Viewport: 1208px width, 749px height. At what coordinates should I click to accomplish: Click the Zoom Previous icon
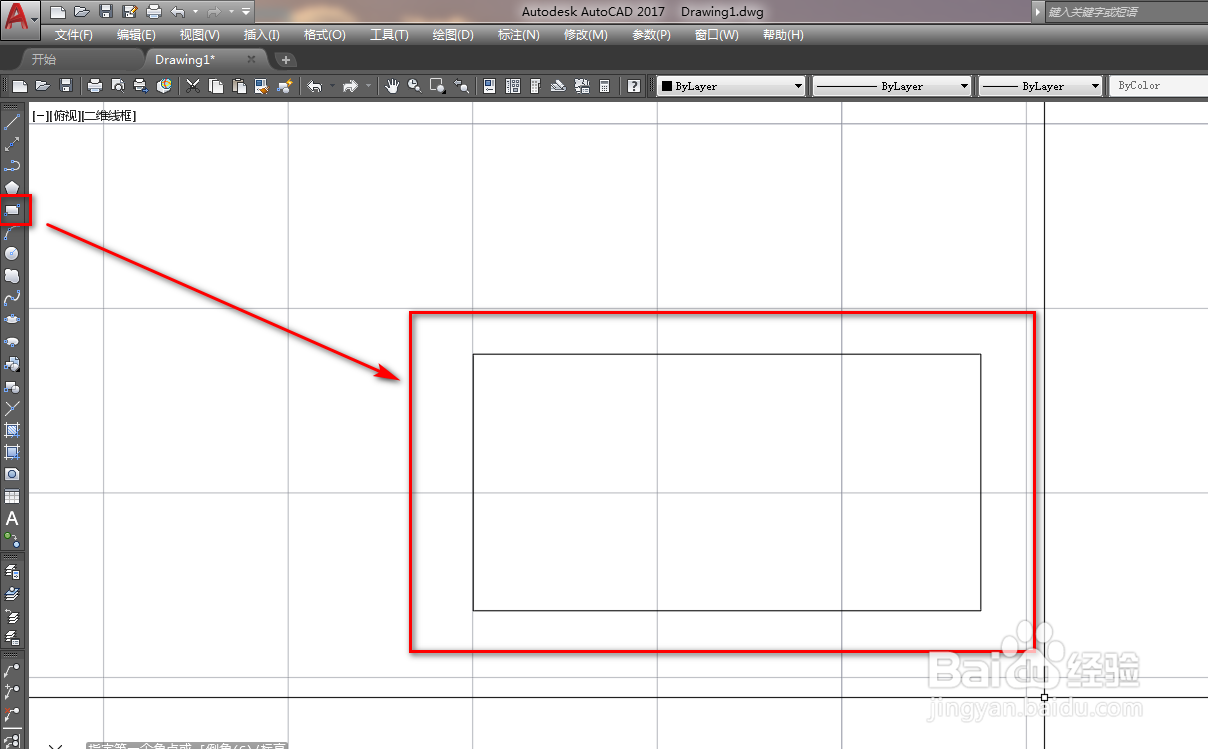(460, 86)
